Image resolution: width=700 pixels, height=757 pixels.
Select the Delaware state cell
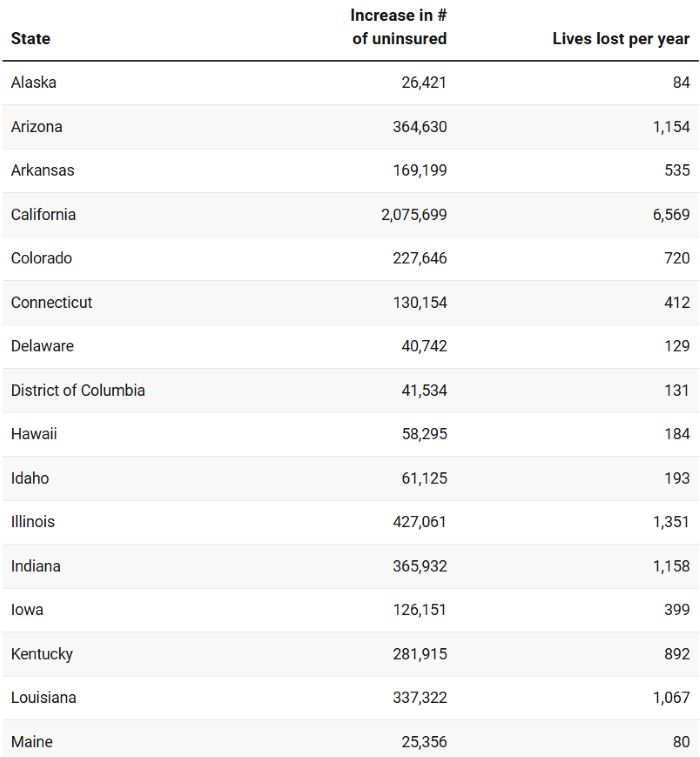tap(42, 346)
